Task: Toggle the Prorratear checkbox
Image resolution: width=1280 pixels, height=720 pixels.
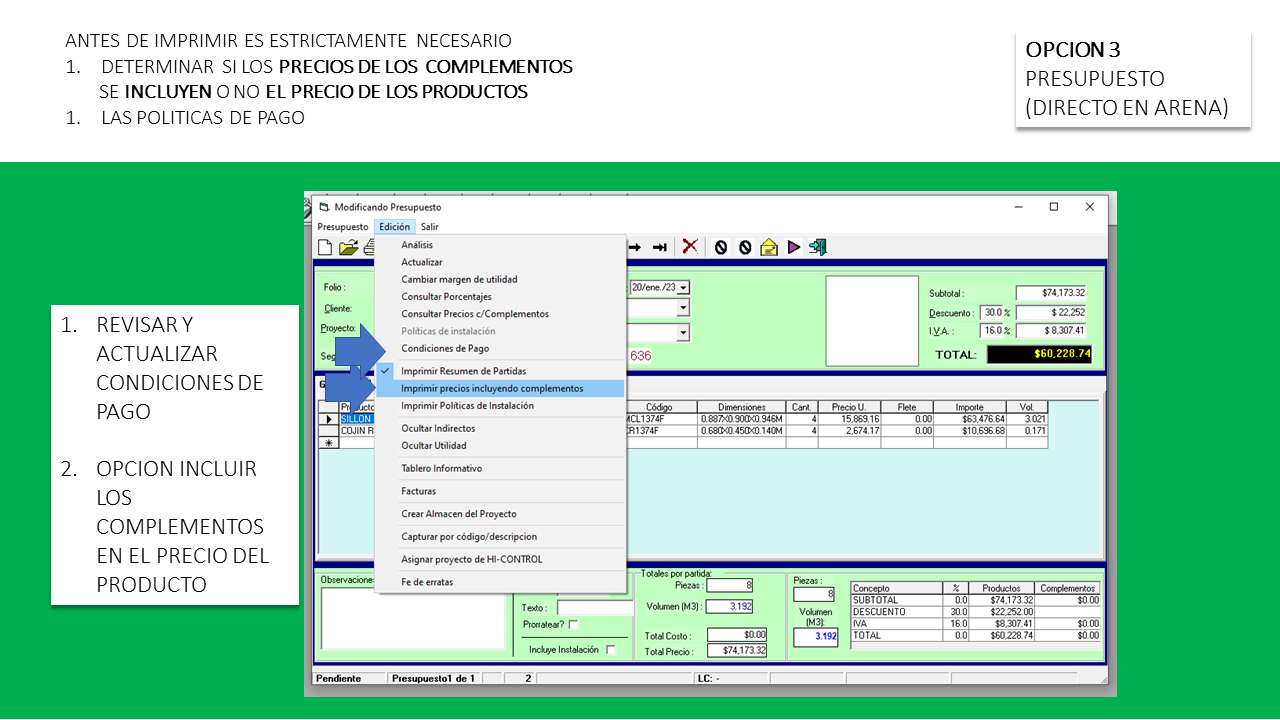Action: coord(574,625)
